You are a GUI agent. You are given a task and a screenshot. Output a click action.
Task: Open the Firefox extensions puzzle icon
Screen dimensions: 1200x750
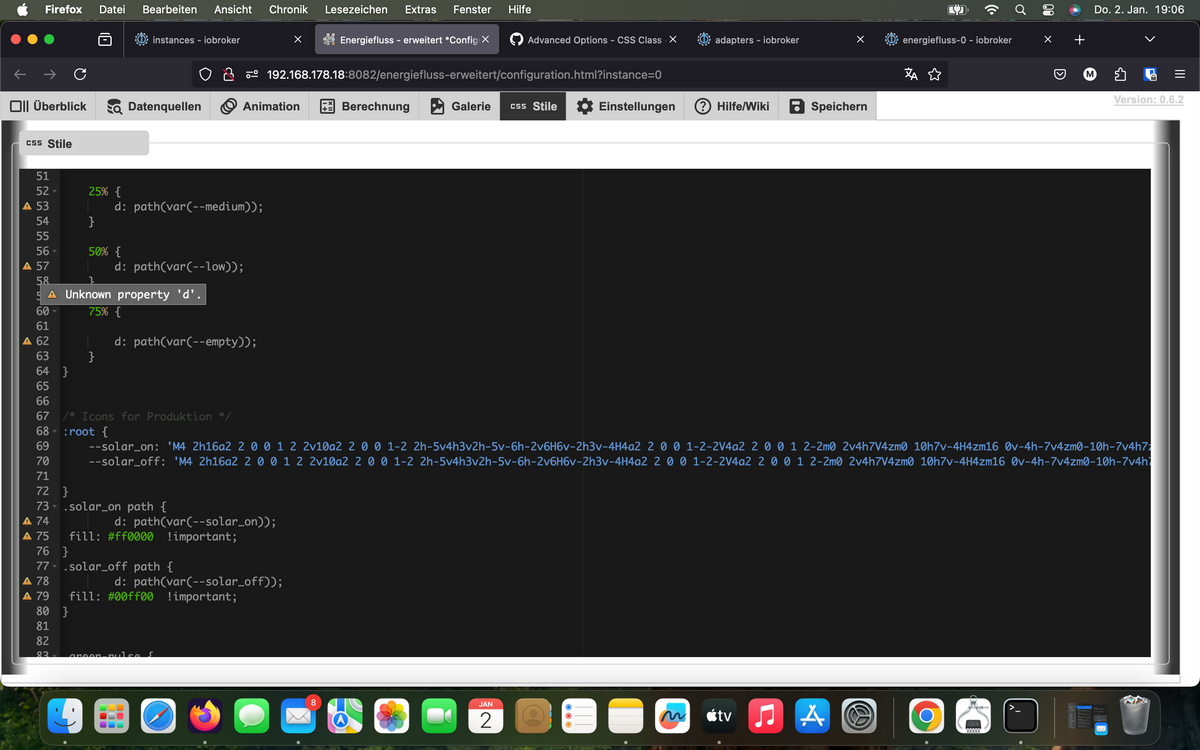[1120, 74]
